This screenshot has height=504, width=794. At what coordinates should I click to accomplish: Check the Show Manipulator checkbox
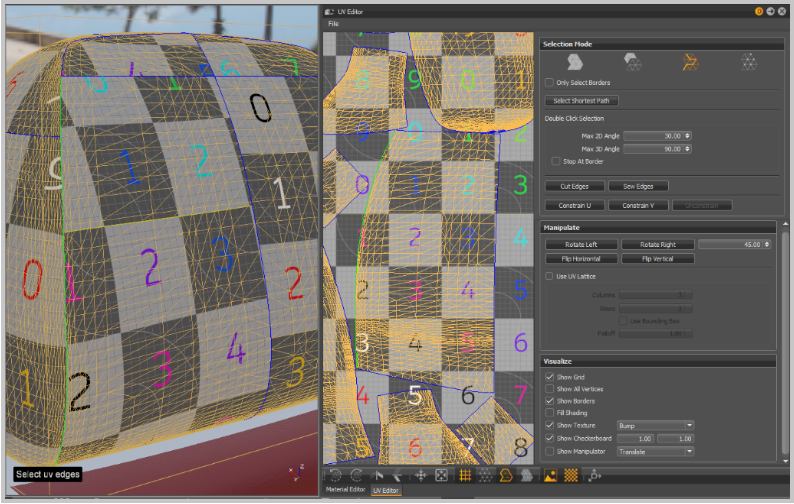coord(549,451)
